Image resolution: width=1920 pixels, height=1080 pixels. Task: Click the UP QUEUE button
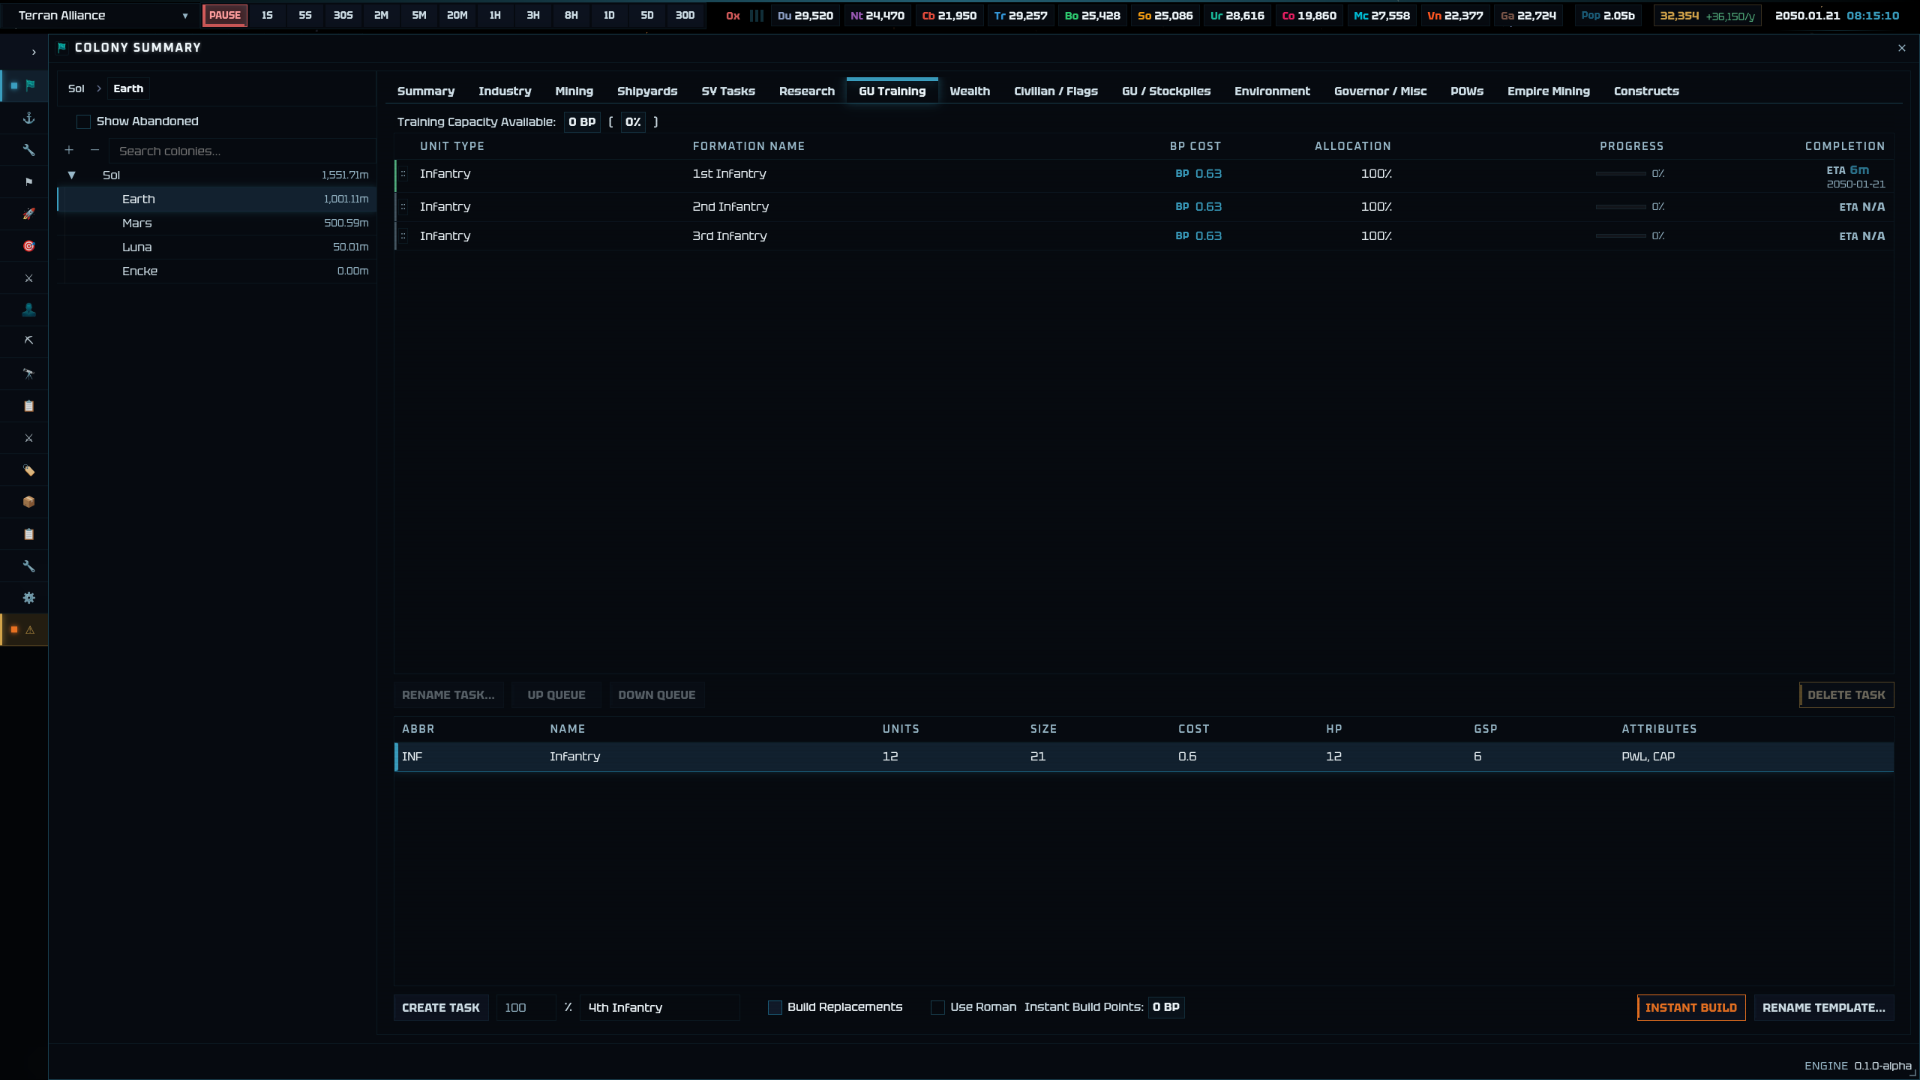coord(557,695)
